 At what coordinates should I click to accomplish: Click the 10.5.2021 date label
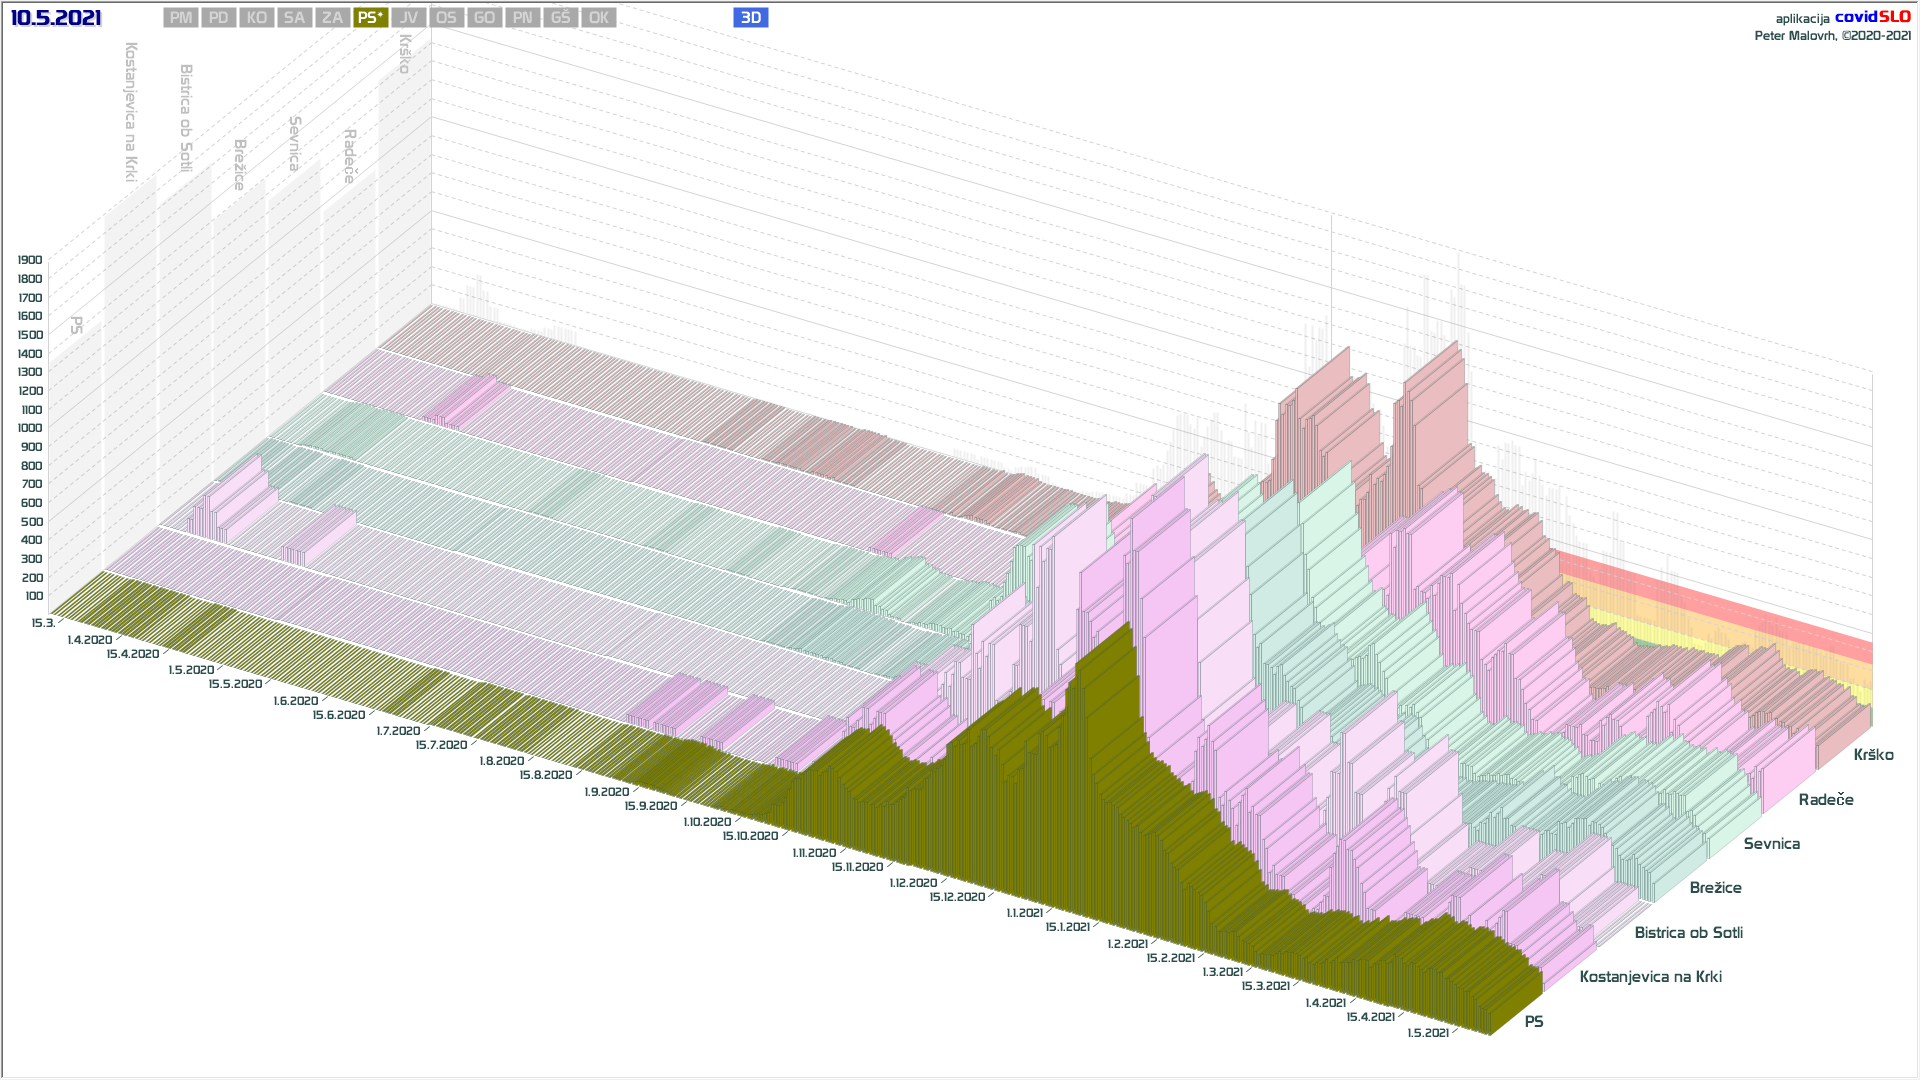coord(56,18)
